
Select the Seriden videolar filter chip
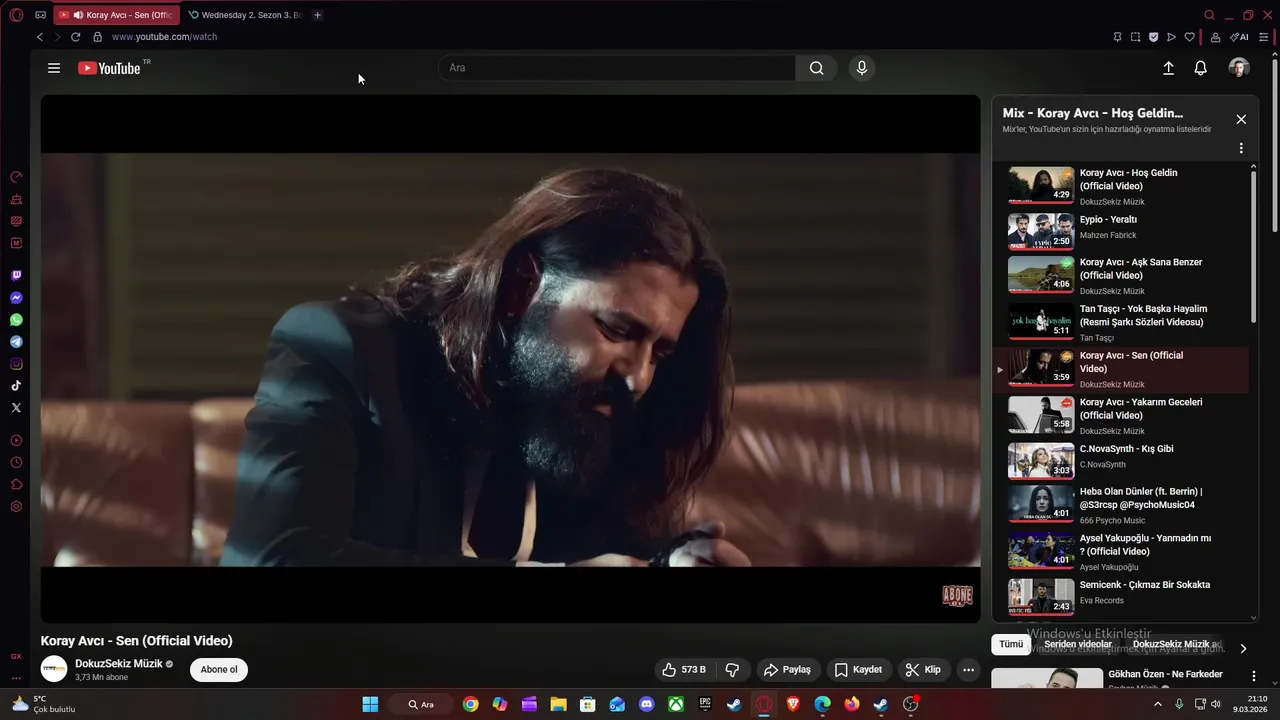pos(1078,645)
